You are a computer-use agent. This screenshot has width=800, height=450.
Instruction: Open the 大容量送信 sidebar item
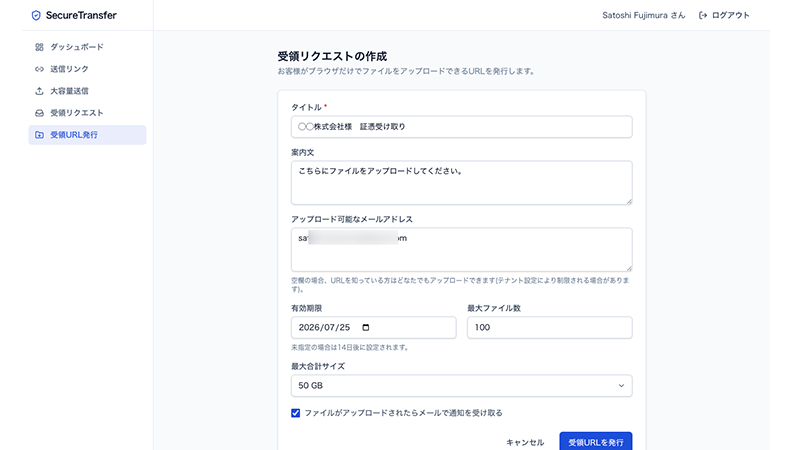coord(87,91)
